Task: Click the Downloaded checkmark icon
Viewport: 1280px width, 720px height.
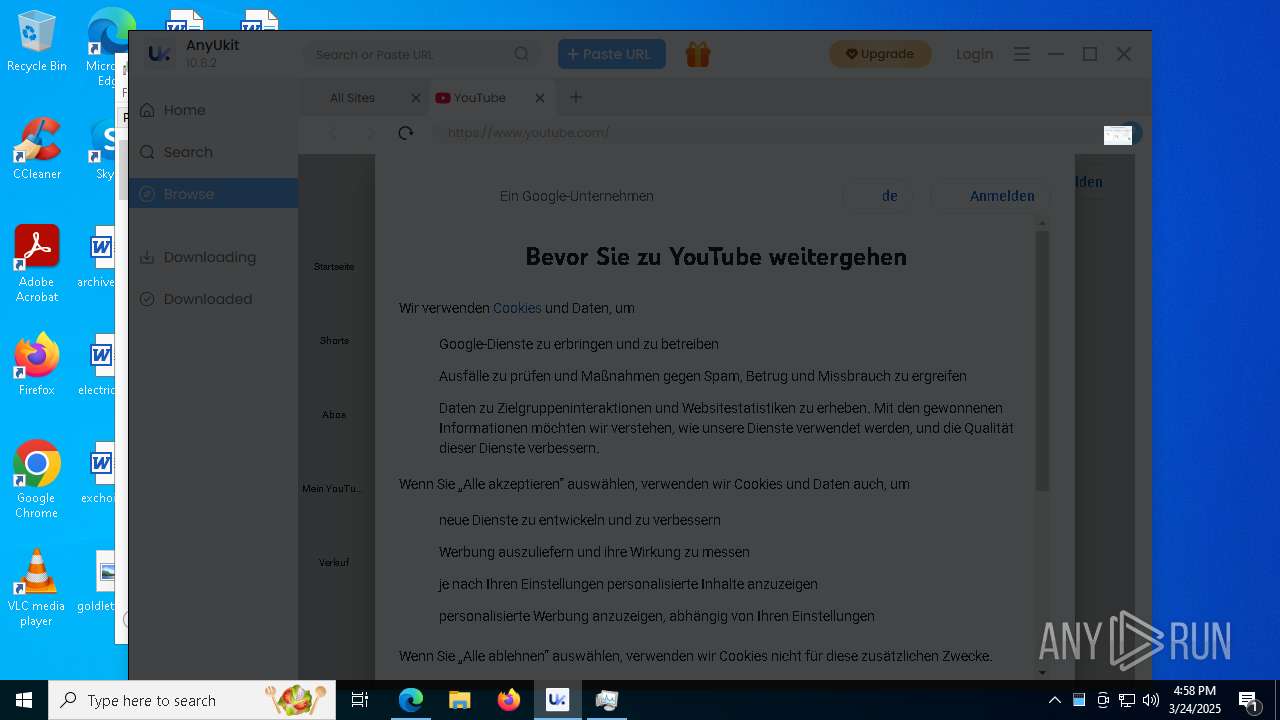Action: [147, 299]
